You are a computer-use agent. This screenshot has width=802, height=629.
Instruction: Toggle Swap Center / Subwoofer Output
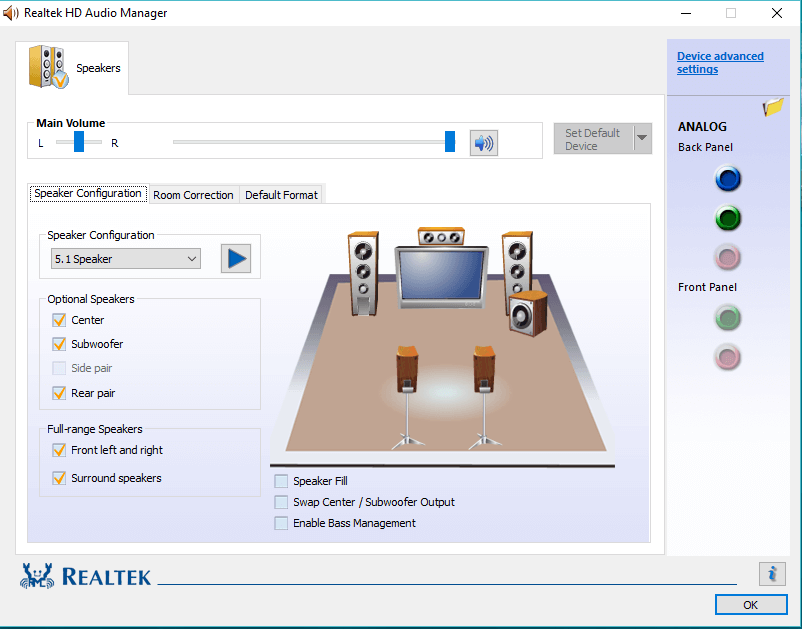tap(281, 502)
